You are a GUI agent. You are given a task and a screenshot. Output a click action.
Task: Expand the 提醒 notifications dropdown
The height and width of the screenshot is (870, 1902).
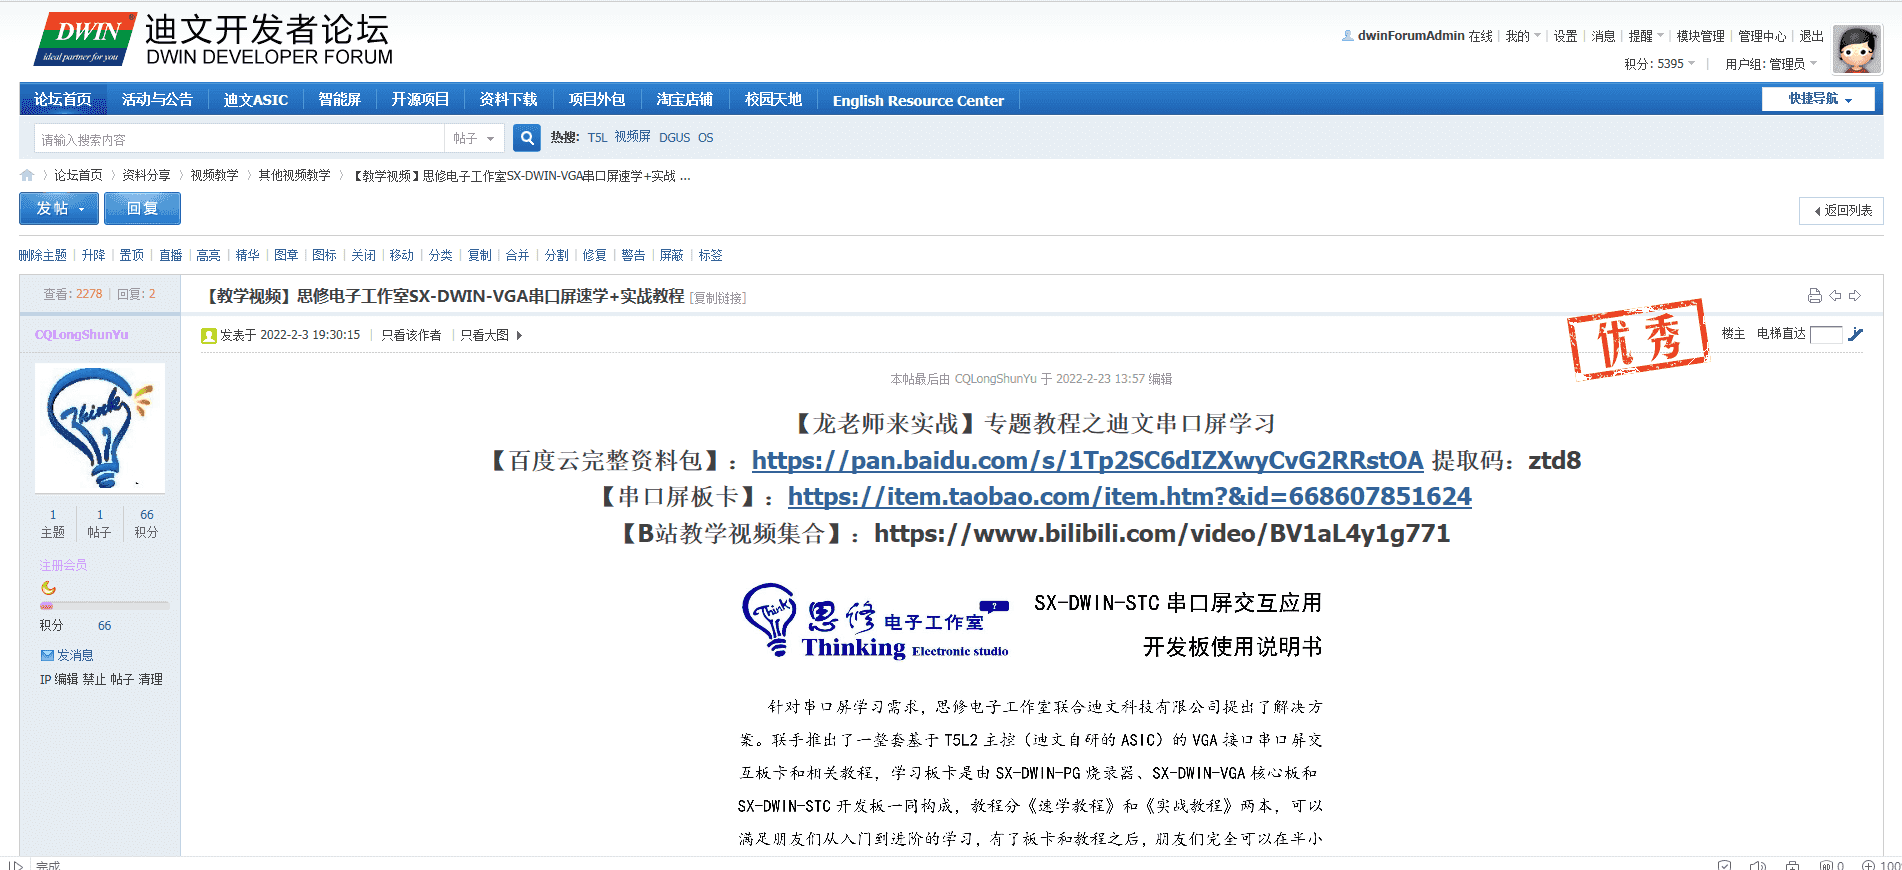pos(1646,36)
